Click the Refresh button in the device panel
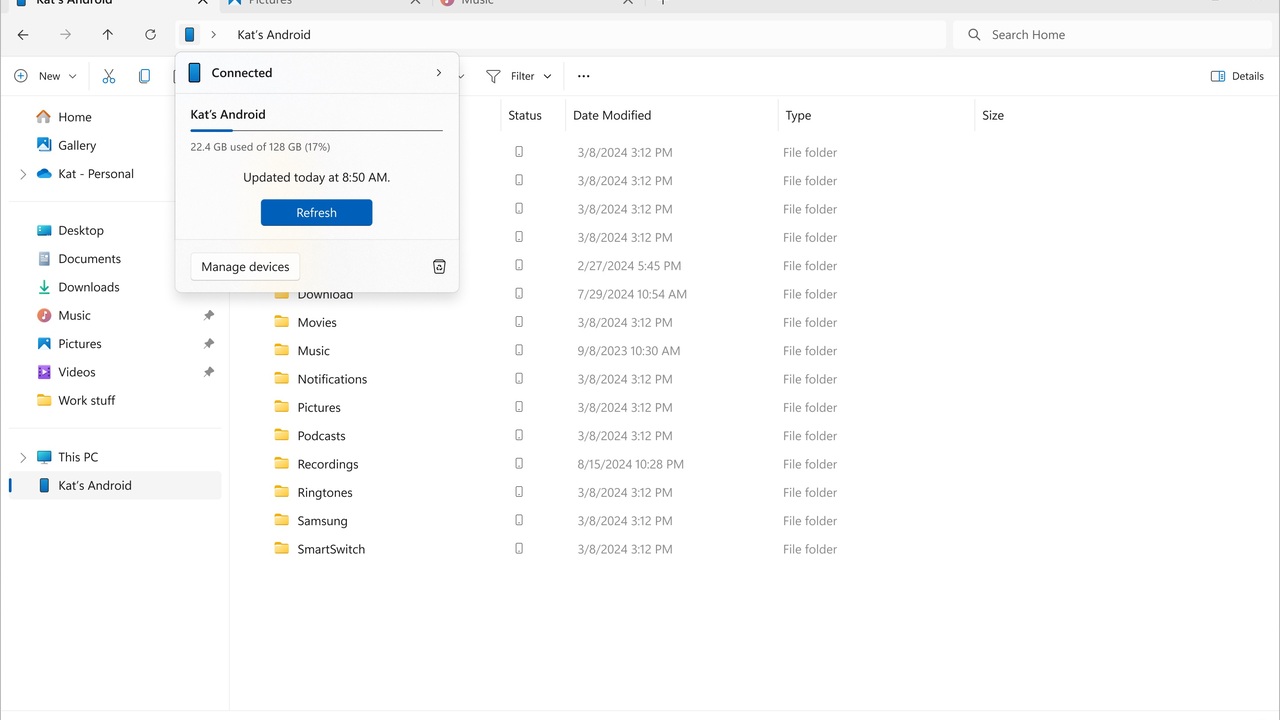The image size is (1280, 720). (x=316, y=212)
